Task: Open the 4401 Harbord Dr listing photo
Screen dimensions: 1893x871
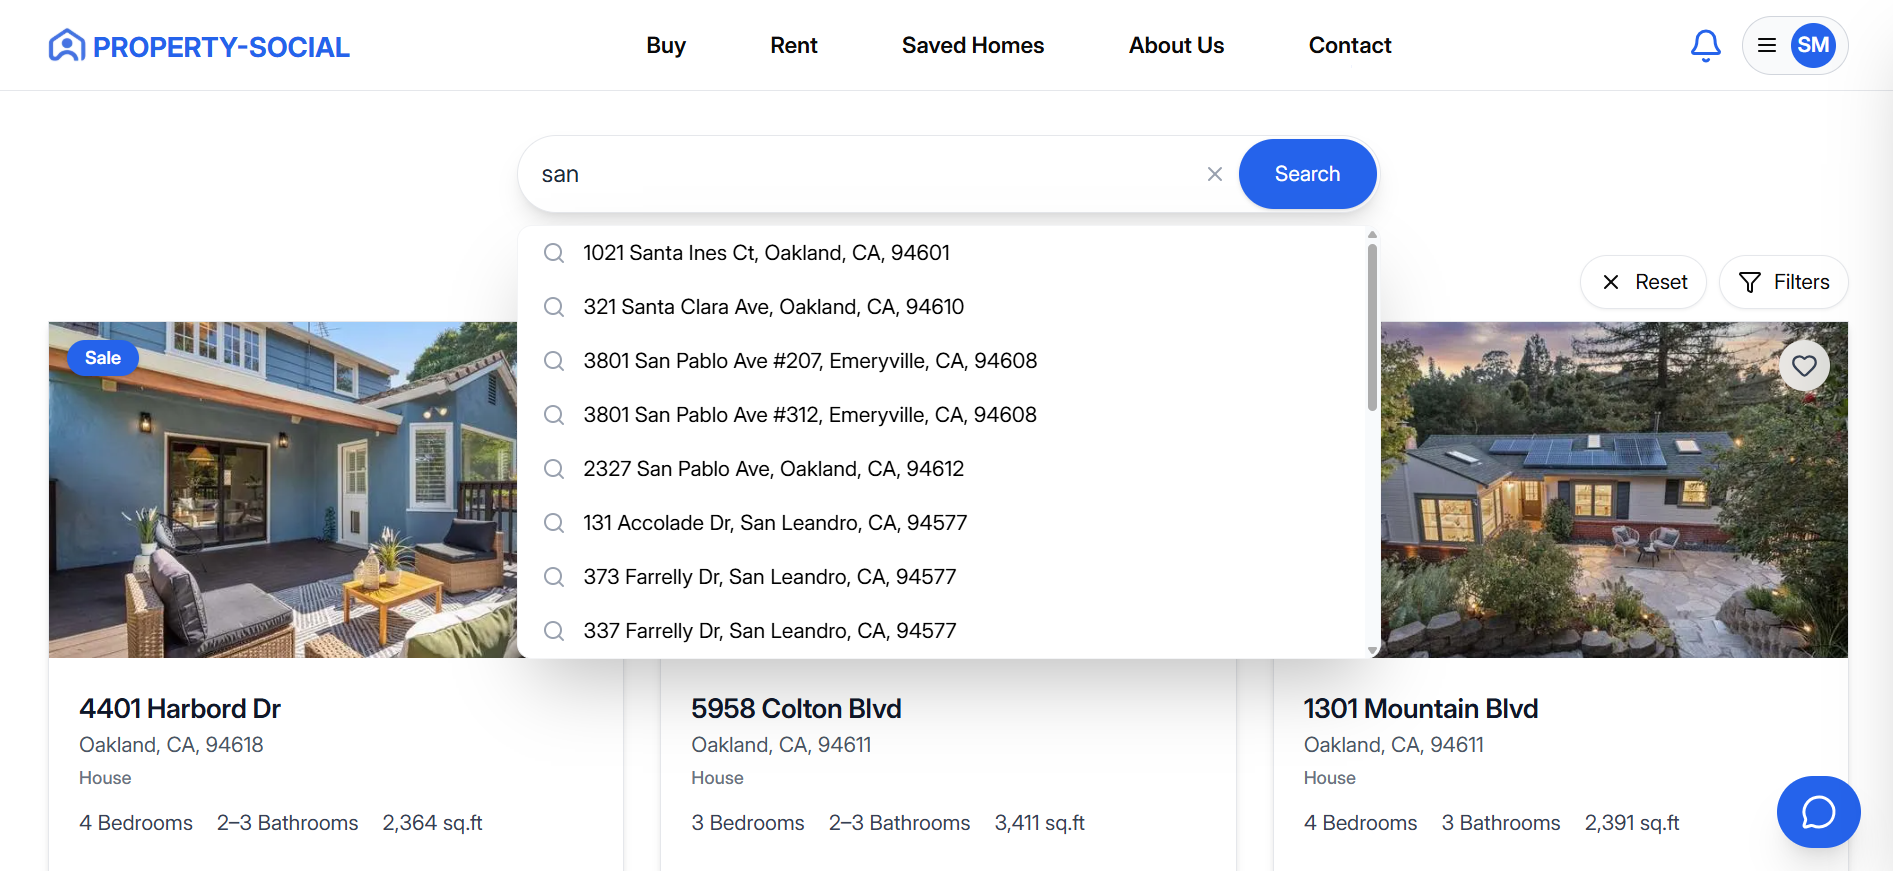Action: pyautogui.click(x=282, y=489)
